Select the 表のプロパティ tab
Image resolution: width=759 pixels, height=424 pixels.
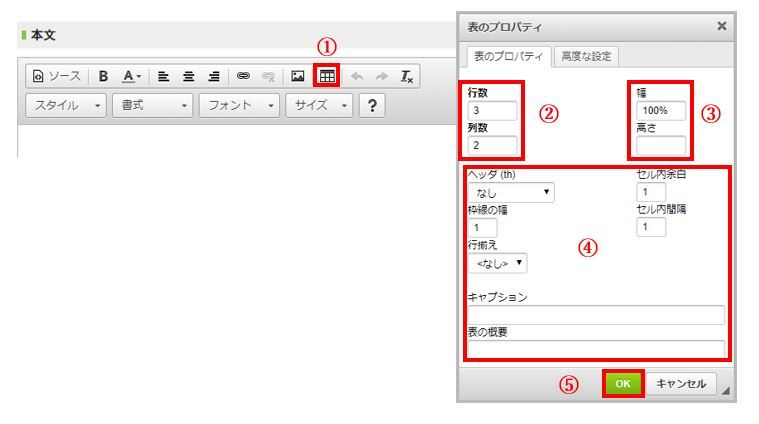click(x=508, y=57)
